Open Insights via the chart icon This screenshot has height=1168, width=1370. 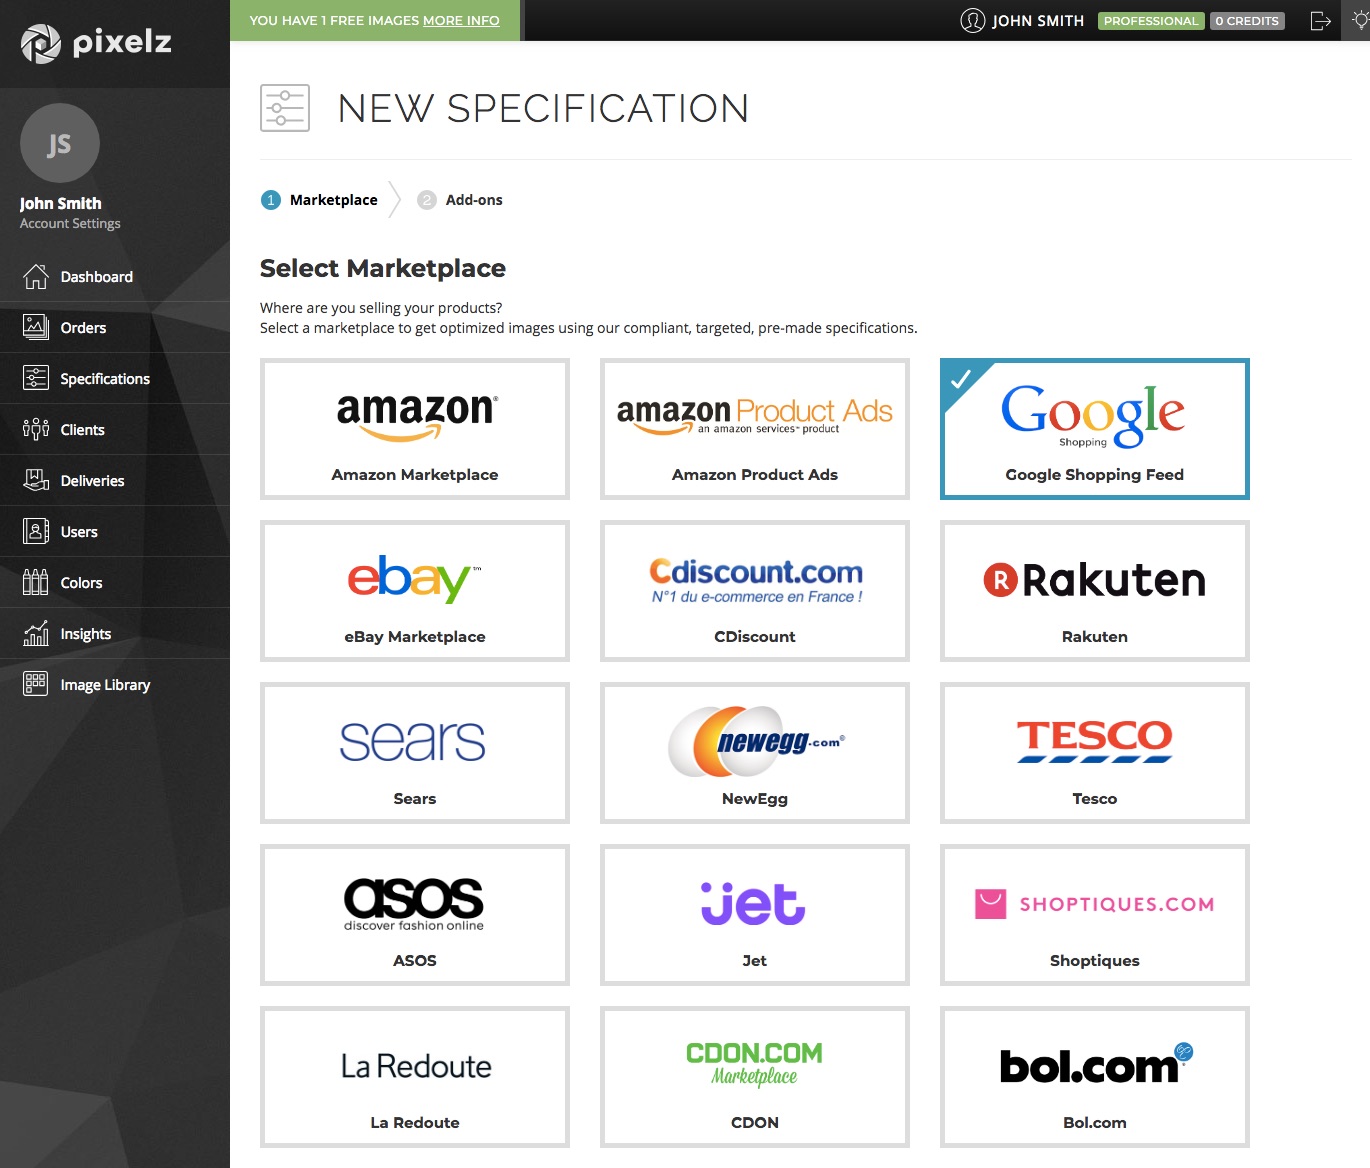tap(36, 633)
